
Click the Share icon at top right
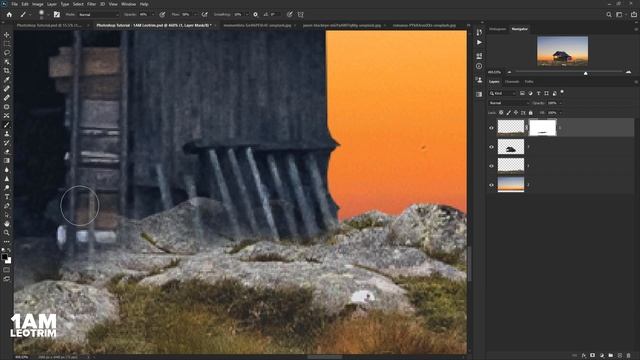point(633,14)
